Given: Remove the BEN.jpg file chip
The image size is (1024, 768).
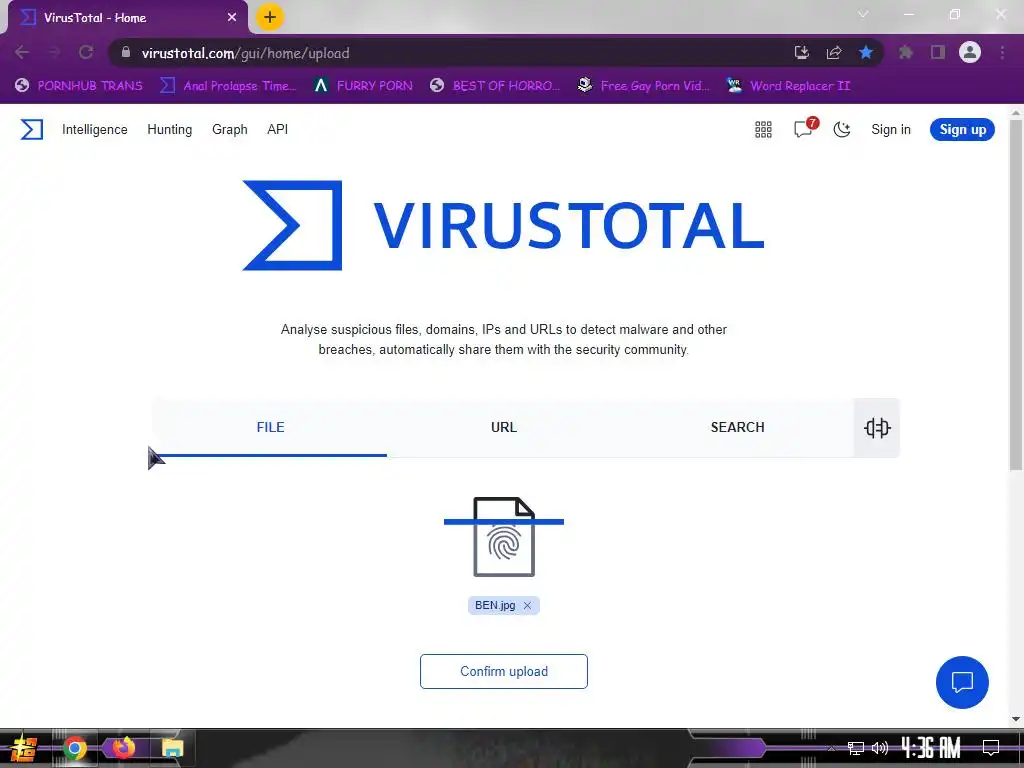Looking at the screenshot, I should [x=527, y=605].
